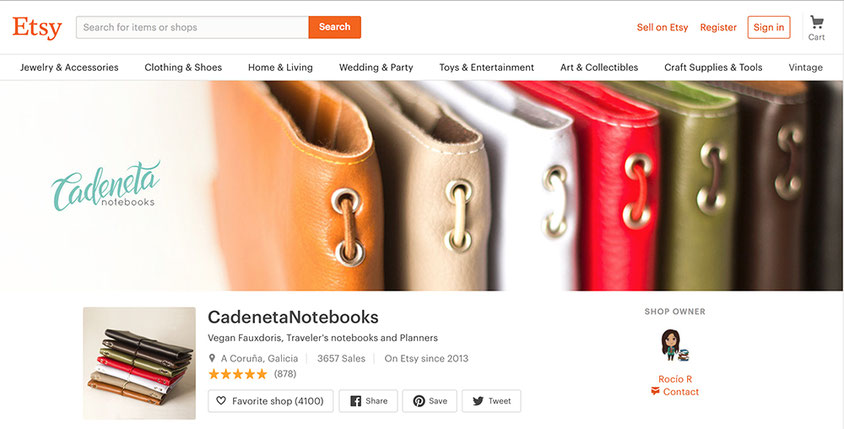The image size is (844, 429).
Task: Open the Home & Living category
Action: pos(280,67)
